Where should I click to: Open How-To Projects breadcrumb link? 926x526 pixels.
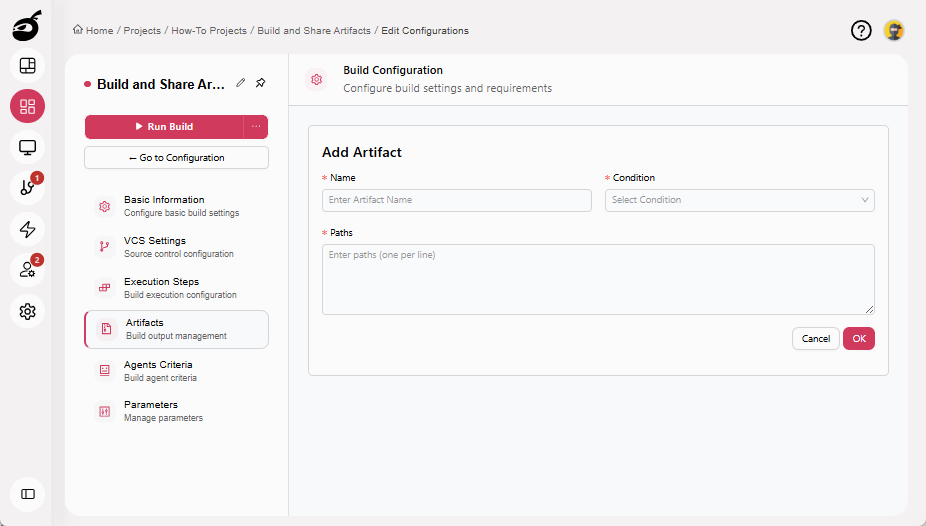pyautogui.click(x=209, y=31)
